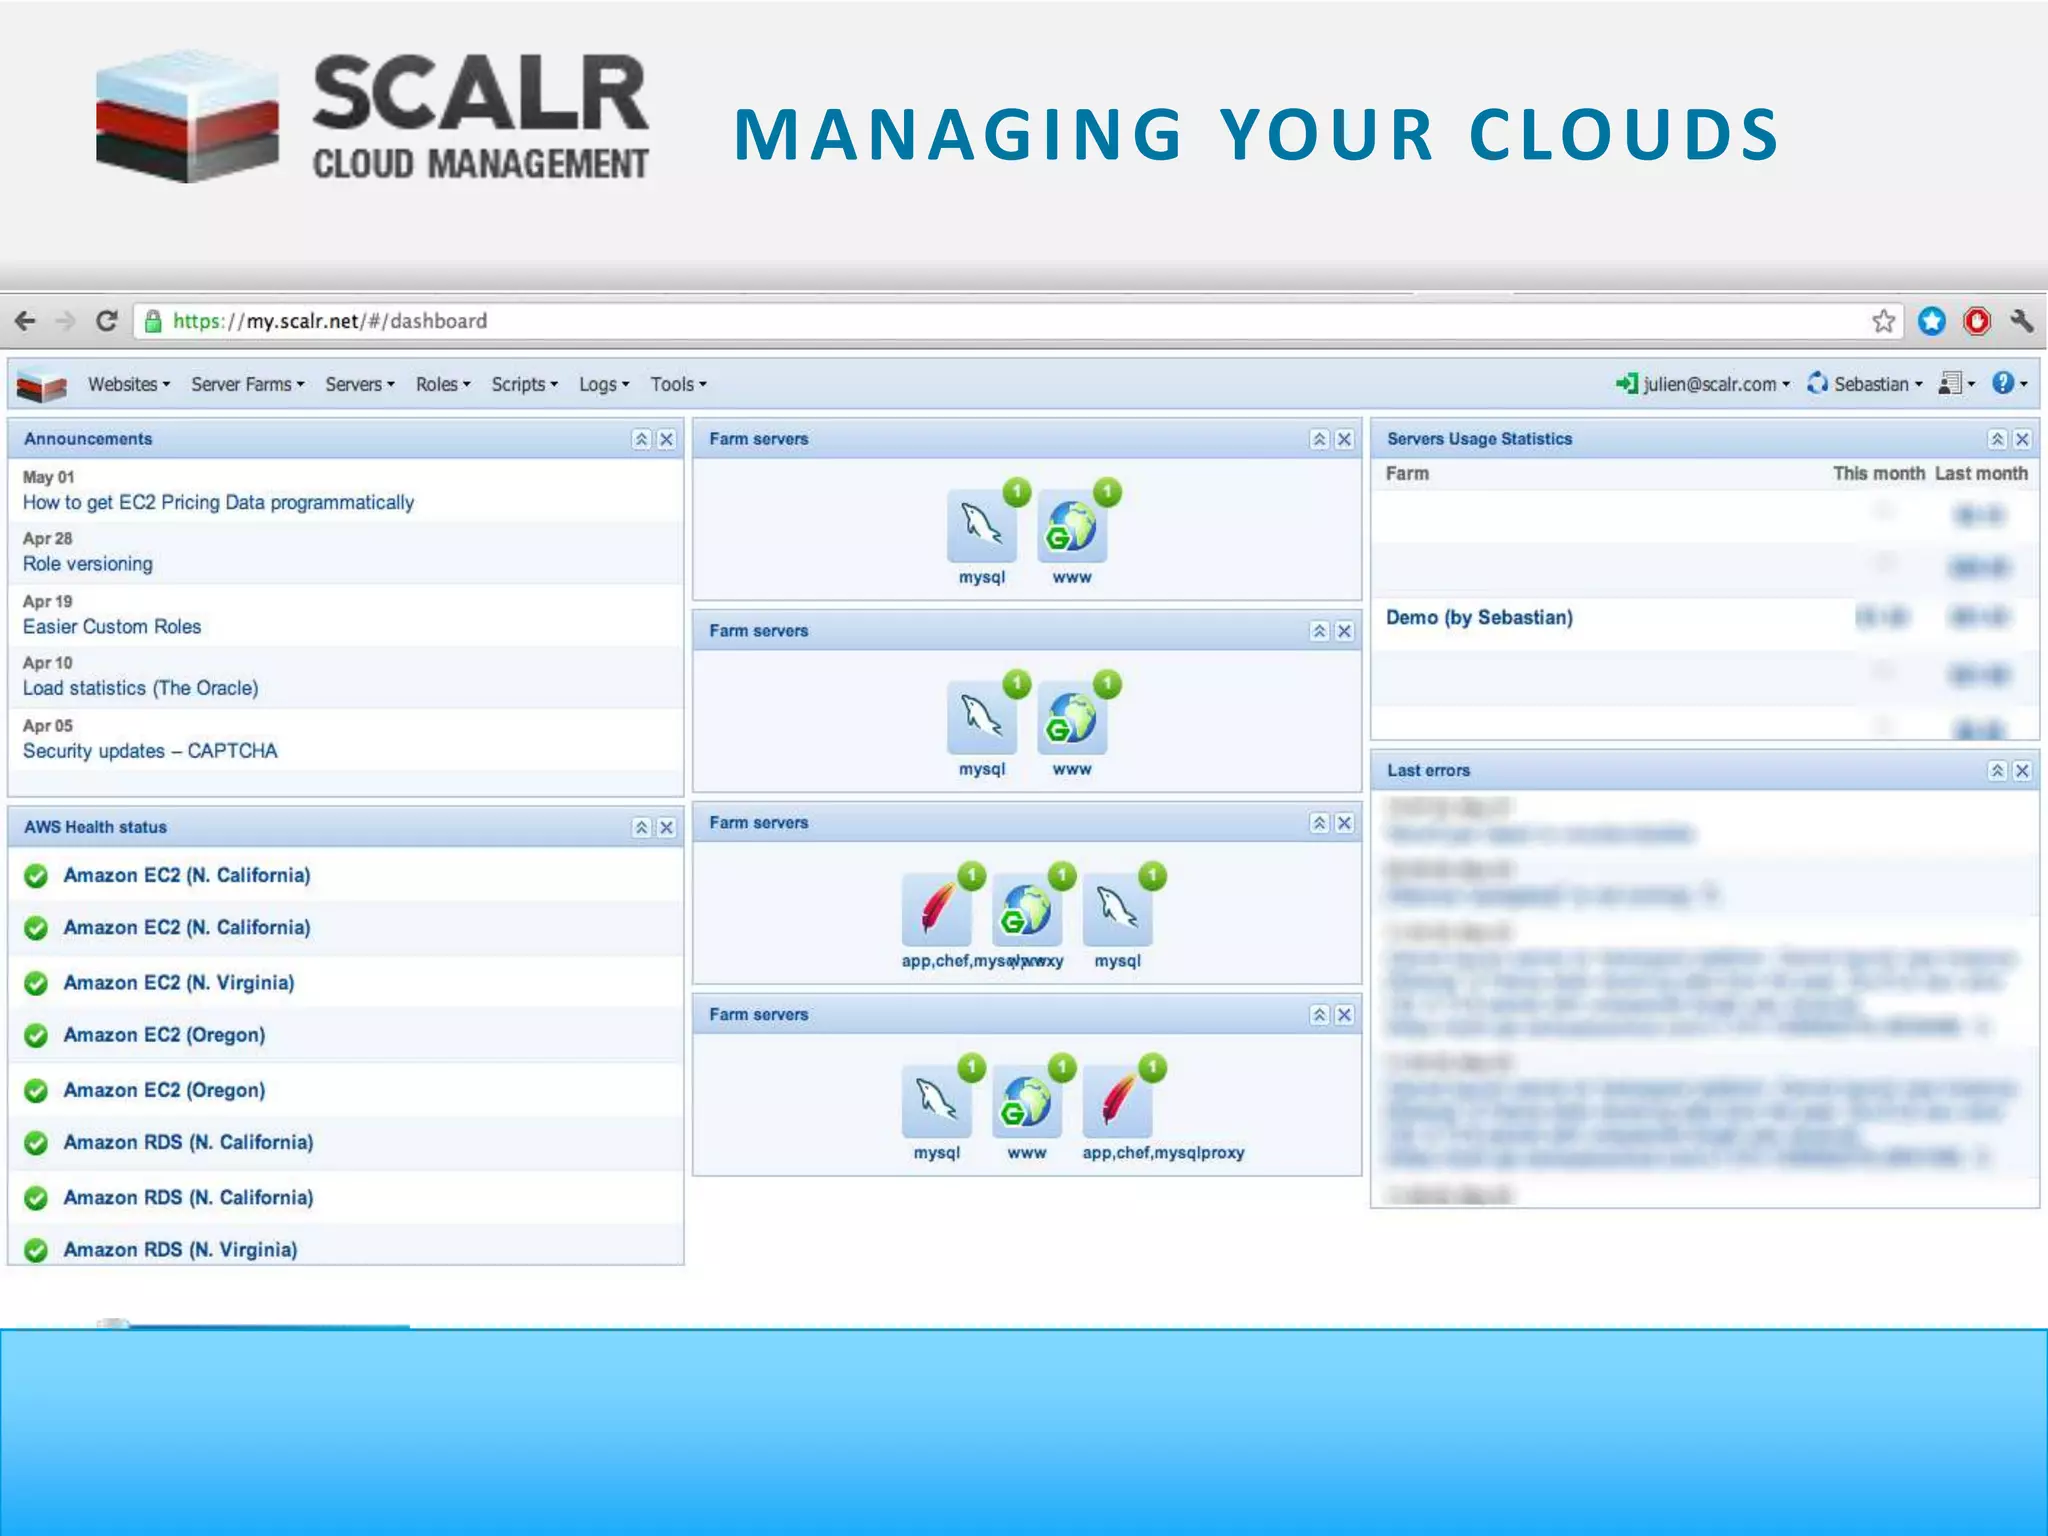Open the Server Farms dropdown menu
This screenshot has height=1536, width=2048.
tap(247, 384)
